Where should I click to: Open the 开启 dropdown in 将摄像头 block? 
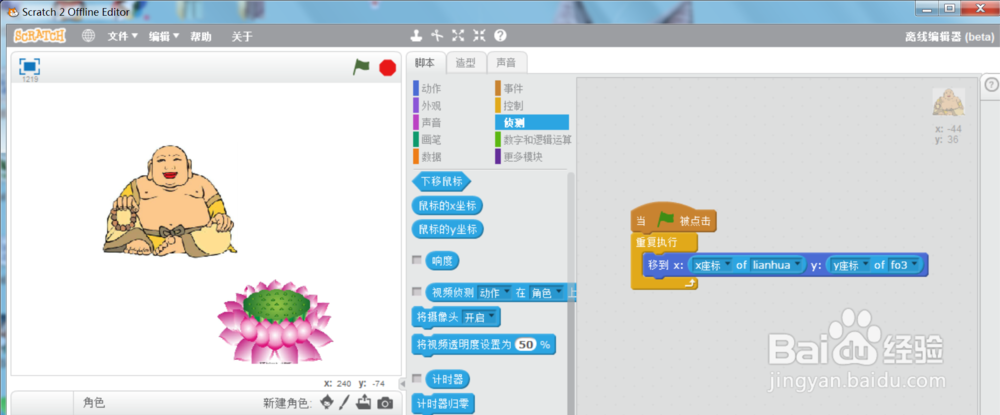pyautogui.click(x=480, y=317)
